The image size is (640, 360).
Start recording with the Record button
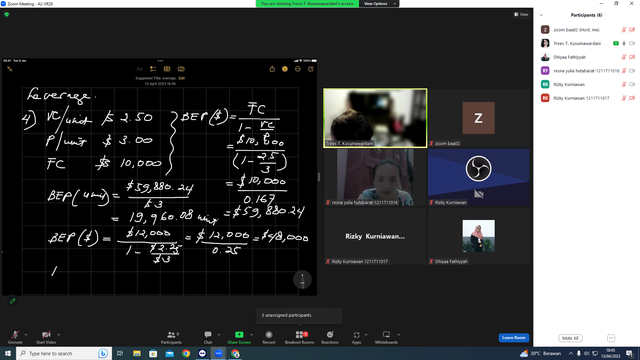(269, 337)
